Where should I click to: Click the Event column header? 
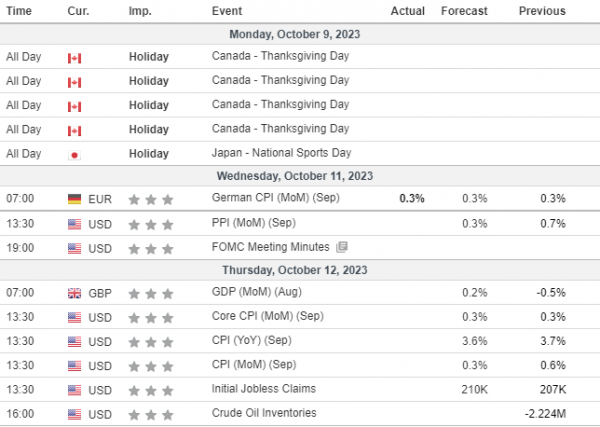227,11
